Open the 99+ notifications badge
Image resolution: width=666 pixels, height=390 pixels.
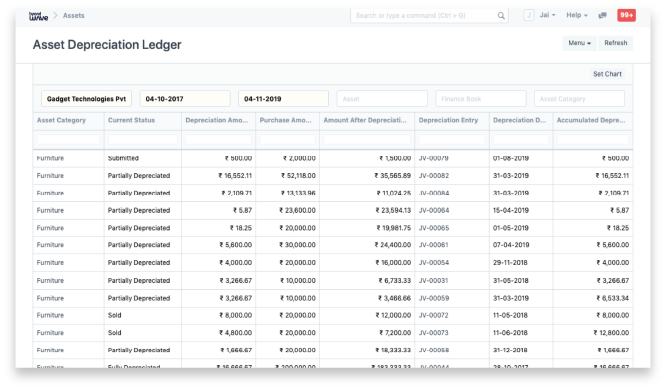click(626, 15)
